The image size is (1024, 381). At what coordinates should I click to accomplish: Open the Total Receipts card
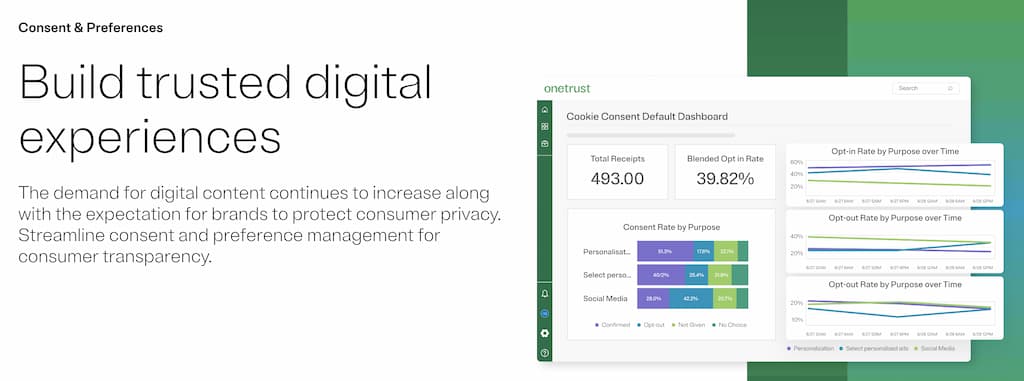[x=617, y=172]
